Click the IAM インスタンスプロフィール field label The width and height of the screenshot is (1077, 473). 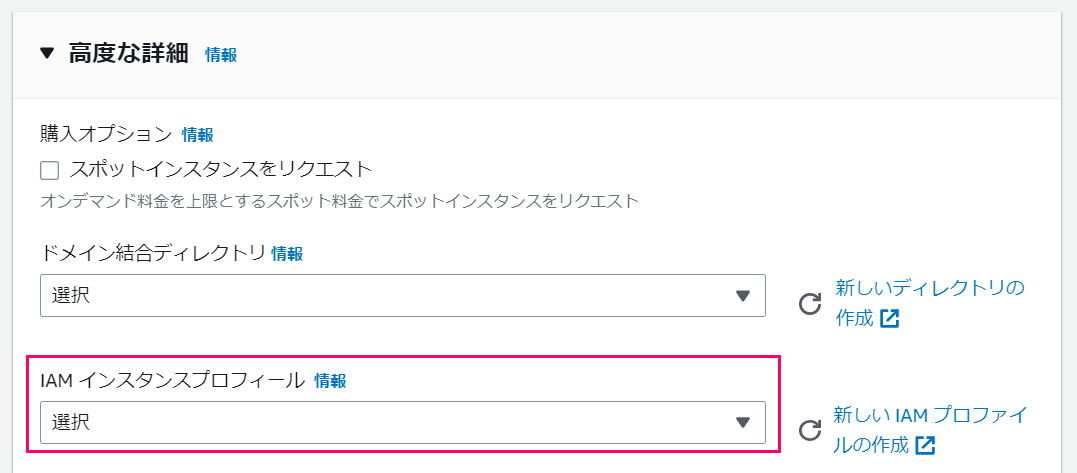172,380
